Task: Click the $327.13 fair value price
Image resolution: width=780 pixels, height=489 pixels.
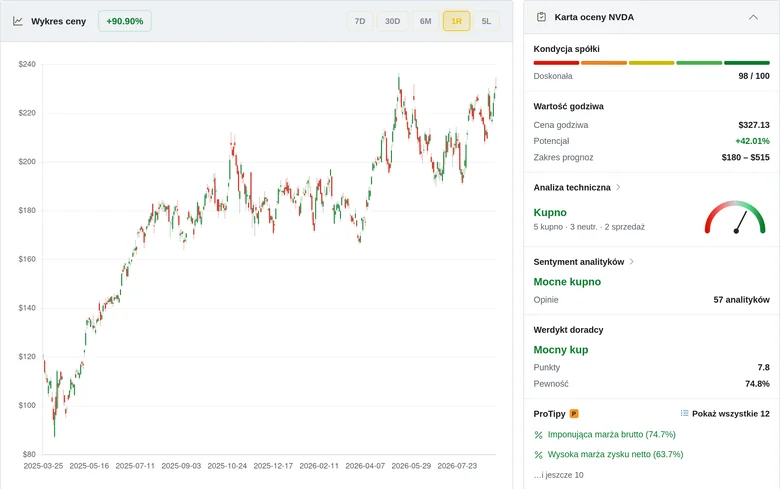Action: point(754,125)
